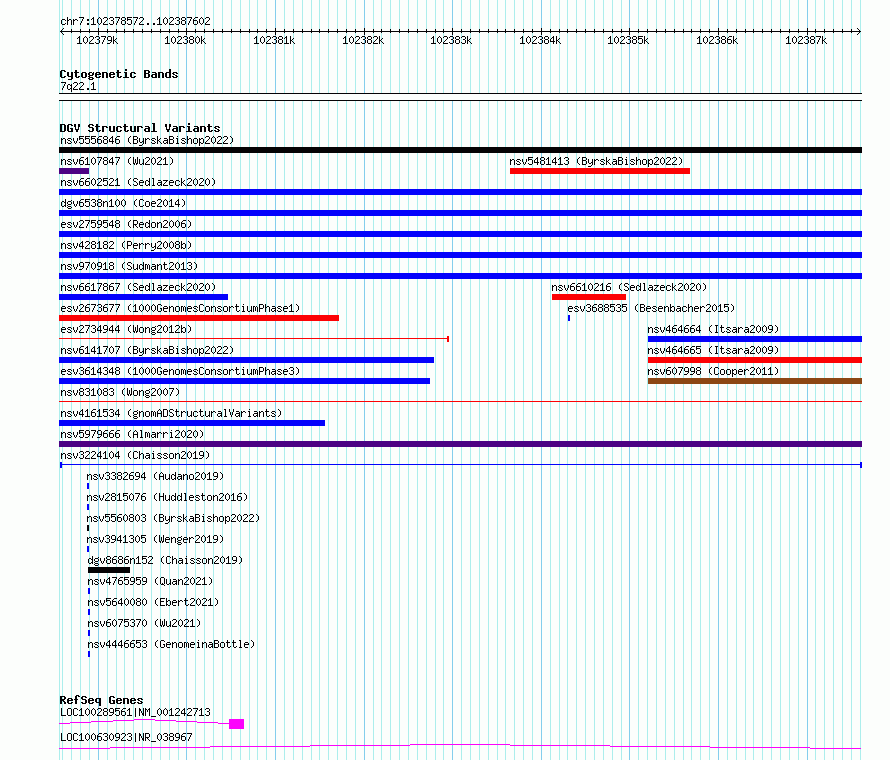The image size is (890, 760).
Task: Click the 102379k ruler position
Action: 97,40
